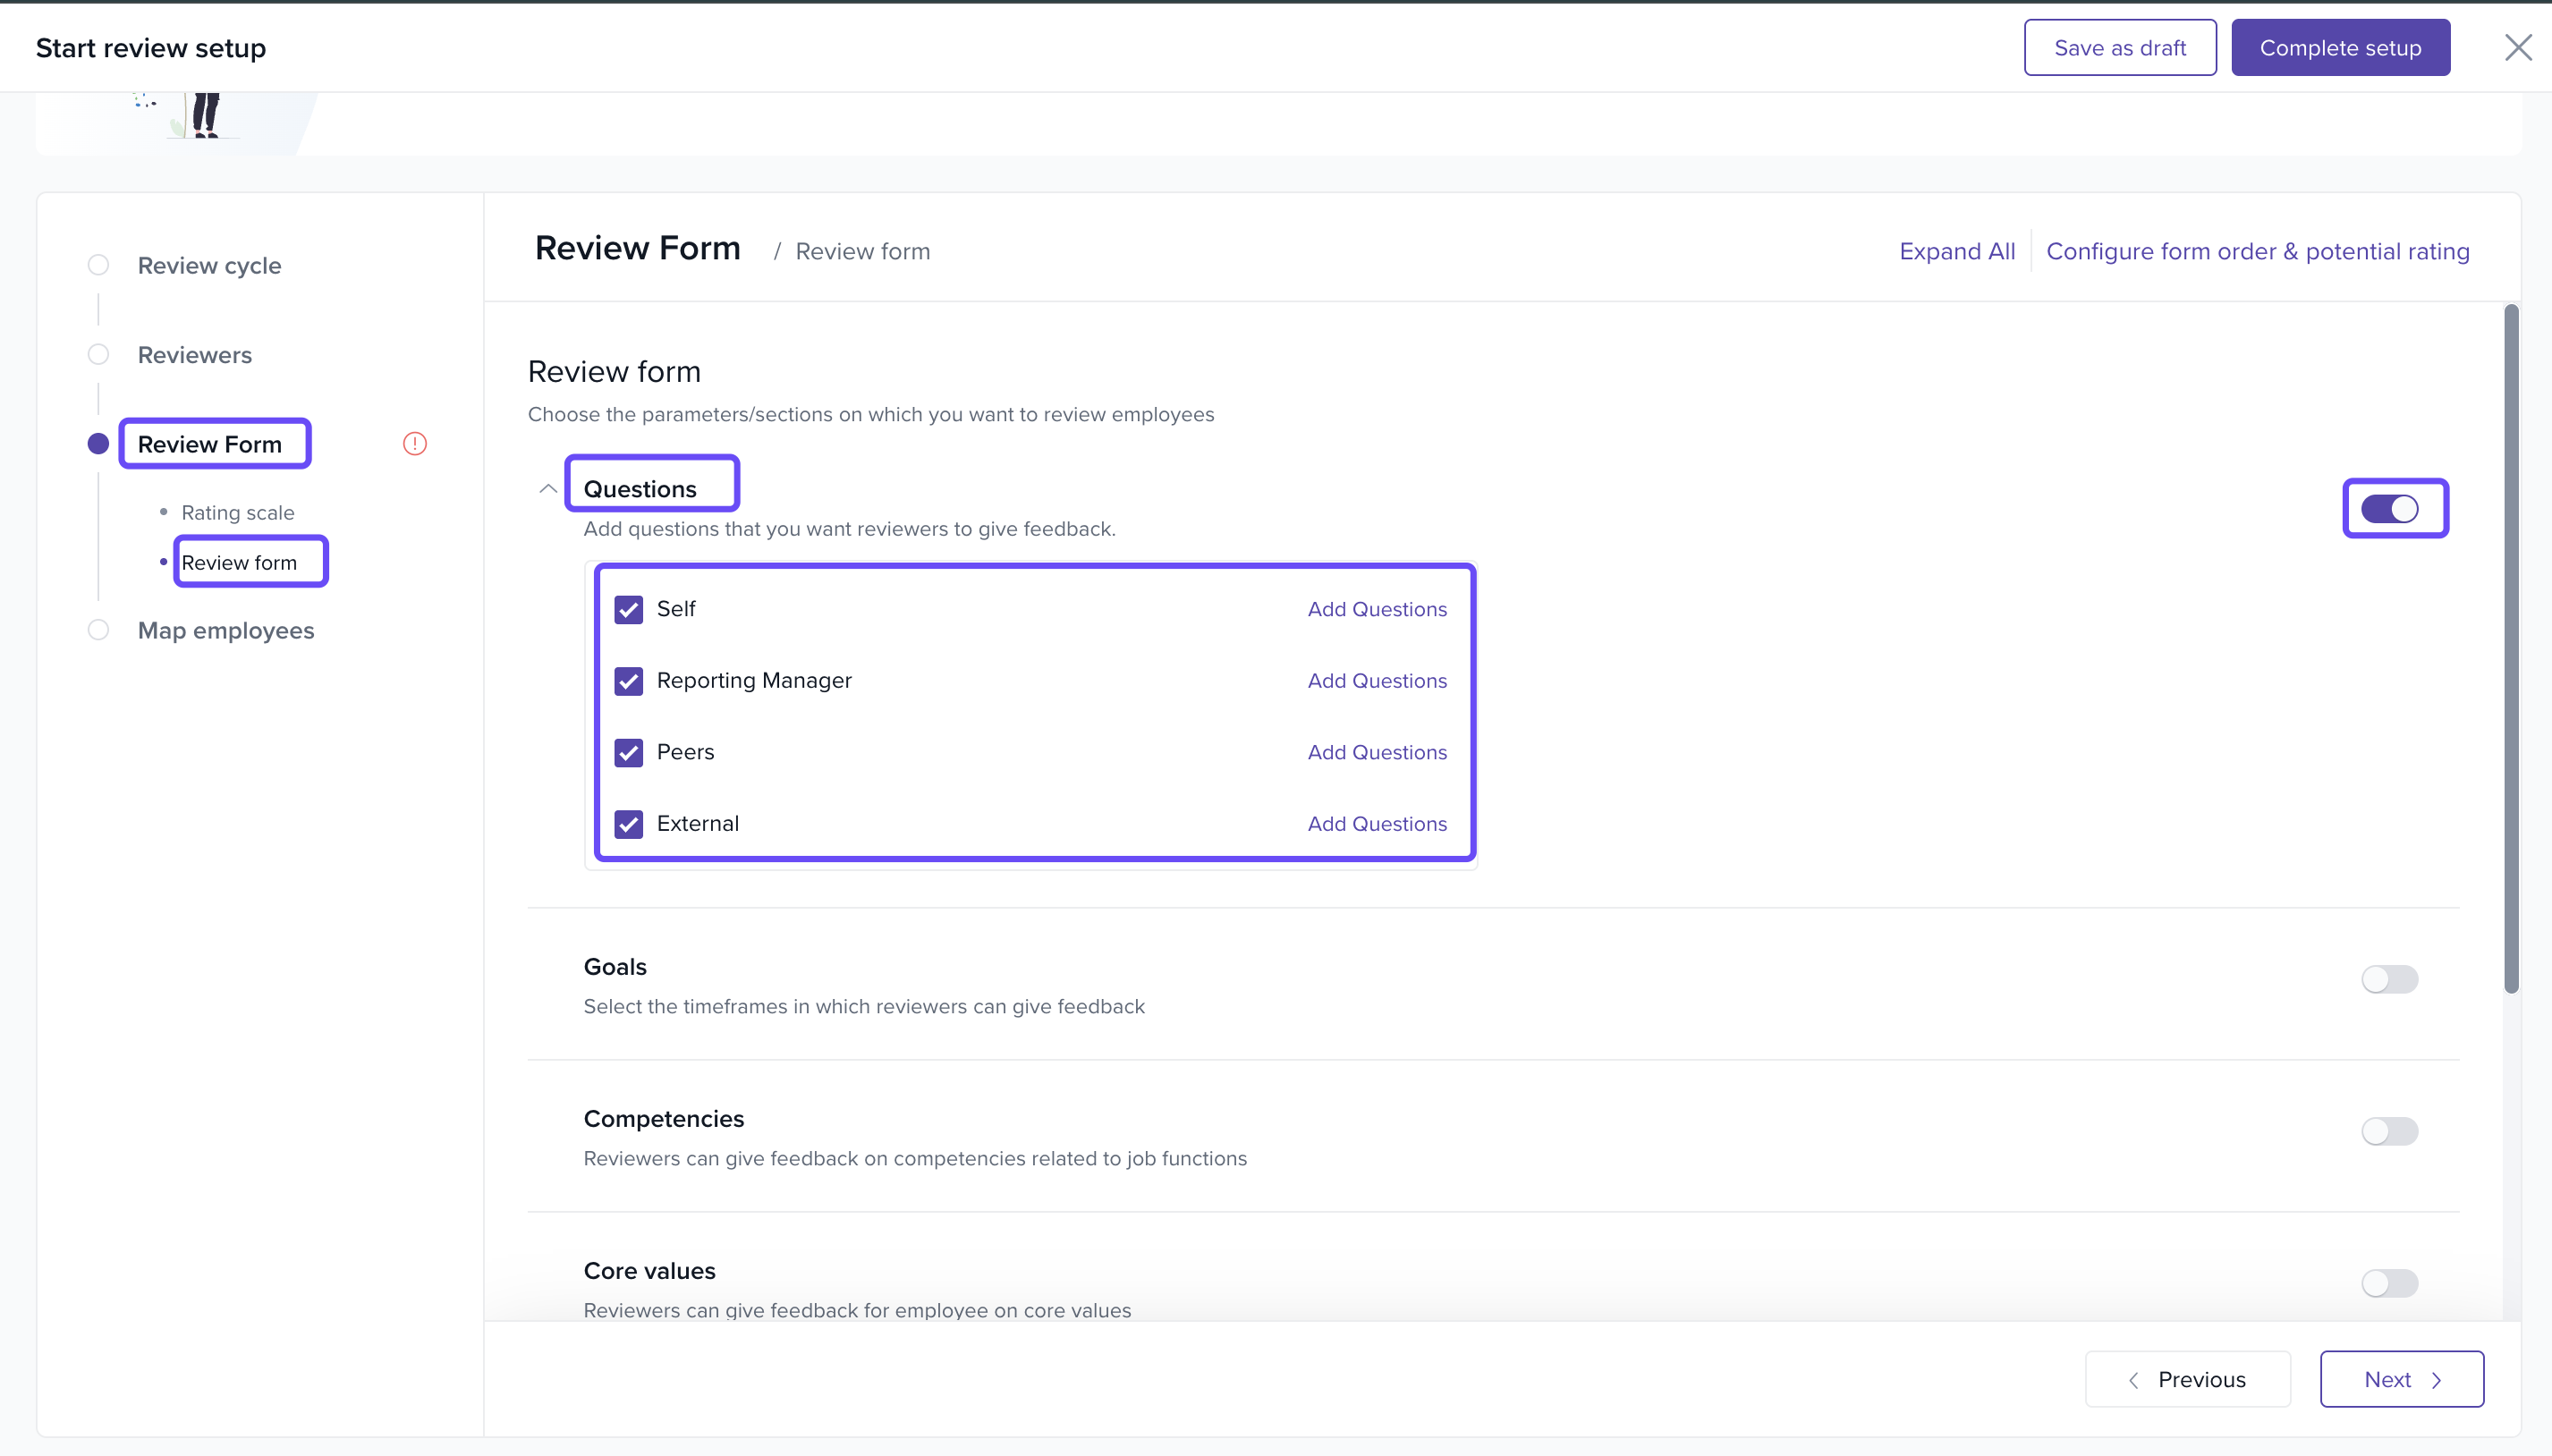This screenshot has height=1456, width=2552.
Task: Click the Map employees step circle
Action: [98, 630]
